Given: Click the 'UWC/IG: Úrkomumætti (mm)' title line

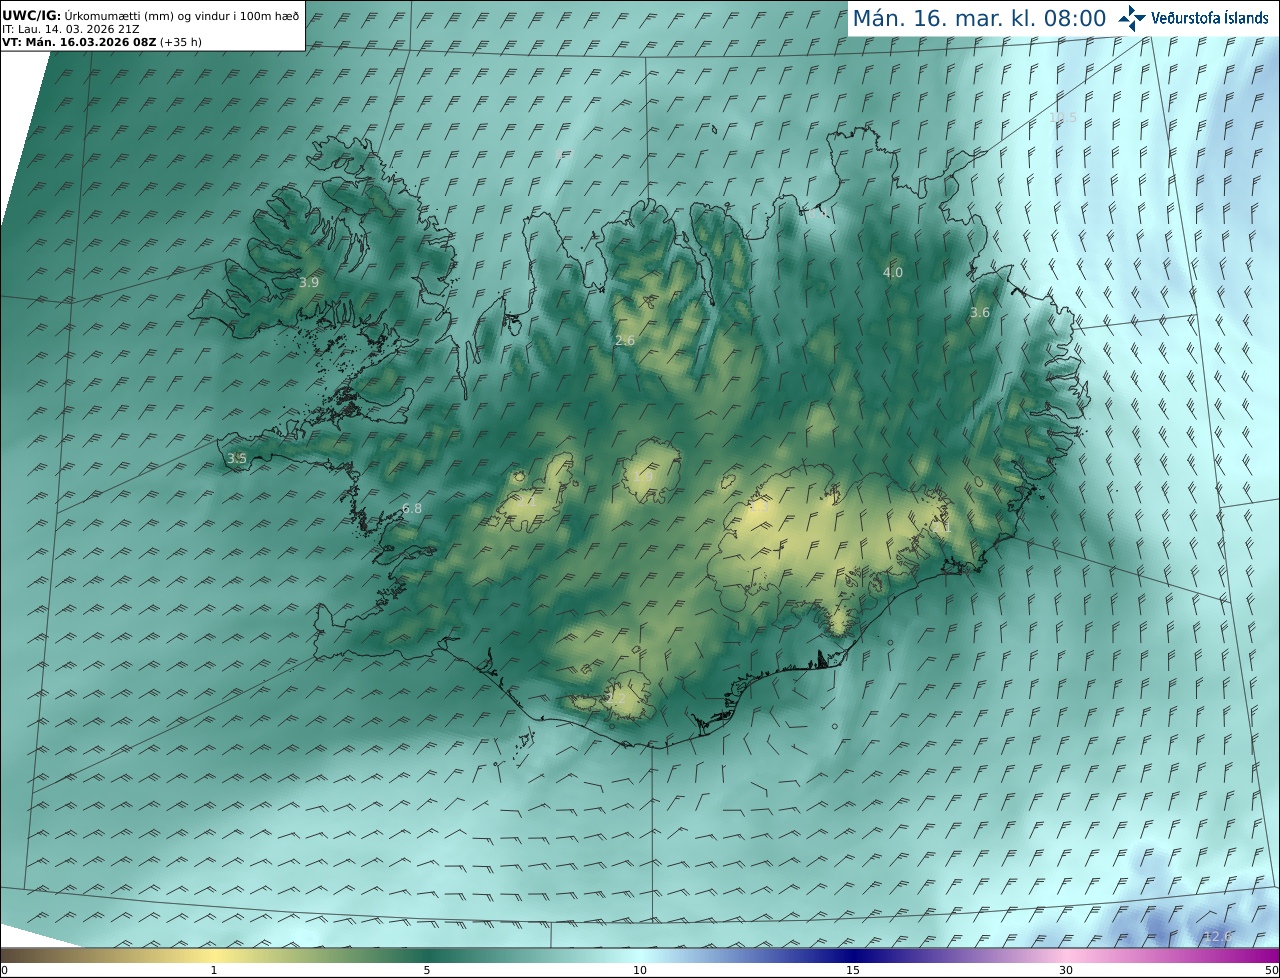Looking at the screenshot, I should click(x=151, y=16).
